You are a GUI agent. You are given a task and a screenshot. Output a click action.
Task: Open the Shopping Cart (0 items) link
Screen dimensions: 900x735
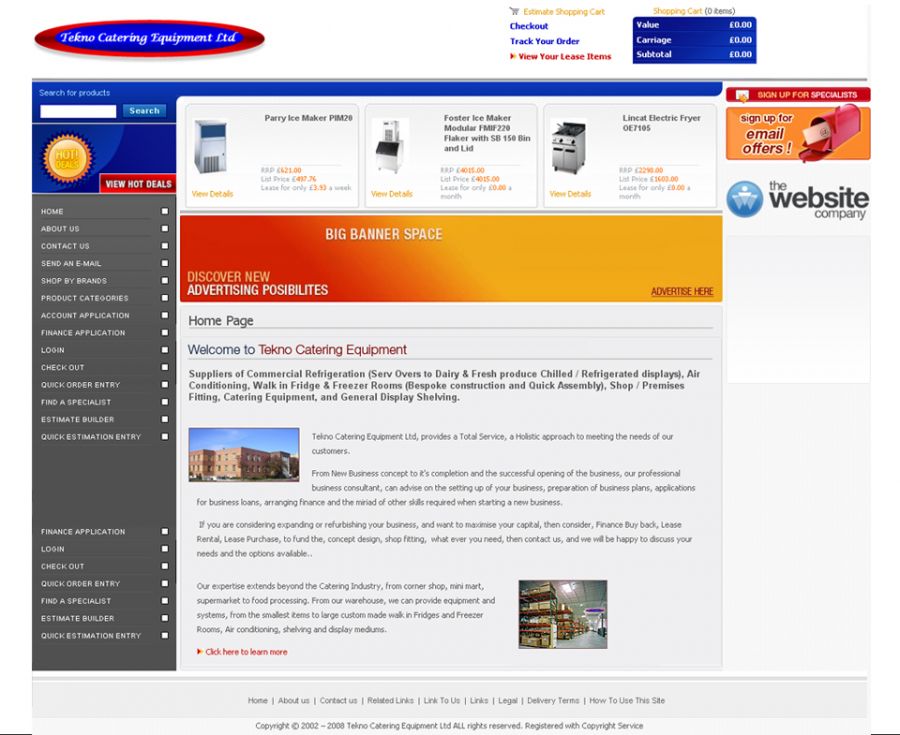pos(693,11)
